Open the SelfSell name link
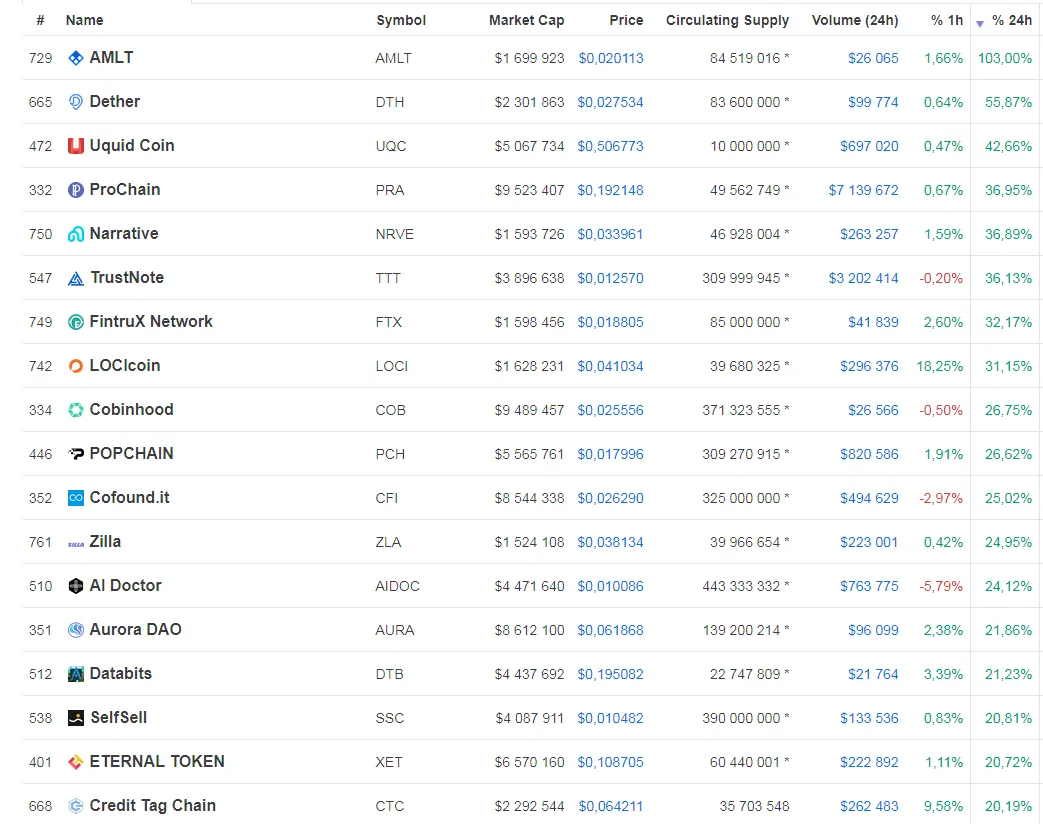1043x824 pixels. [x=118, y=718]
